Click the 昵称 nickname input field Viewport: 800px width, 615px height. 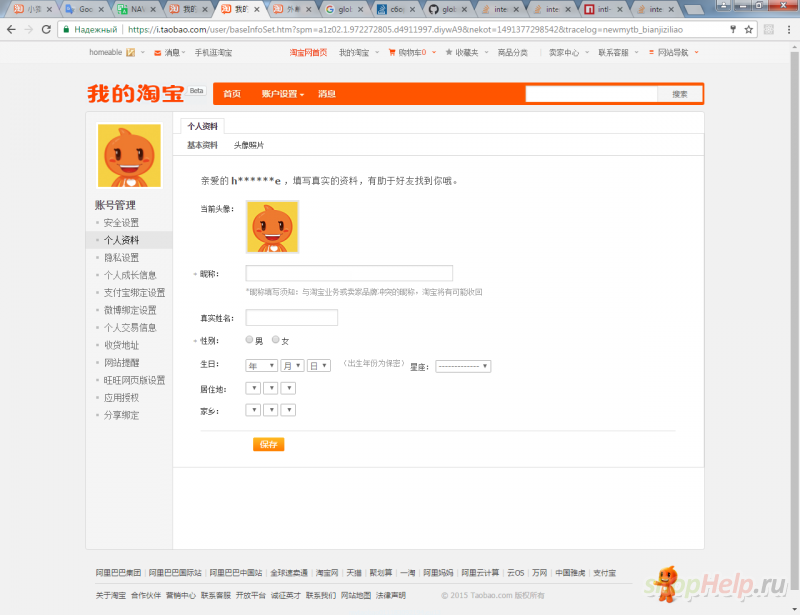(349, 273)
